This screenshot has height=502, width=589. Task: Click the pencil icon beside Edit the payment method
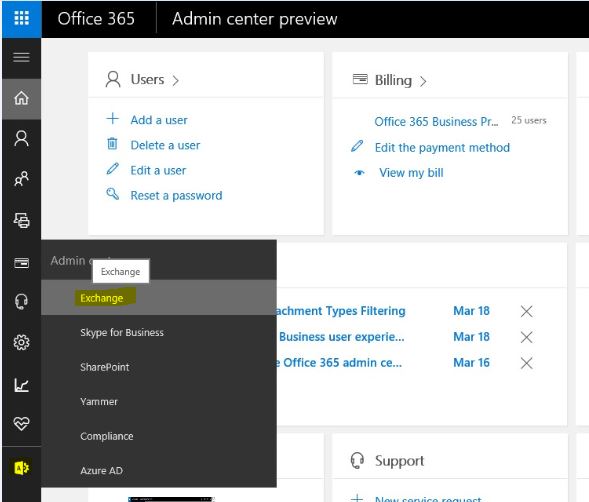point(357,146)
